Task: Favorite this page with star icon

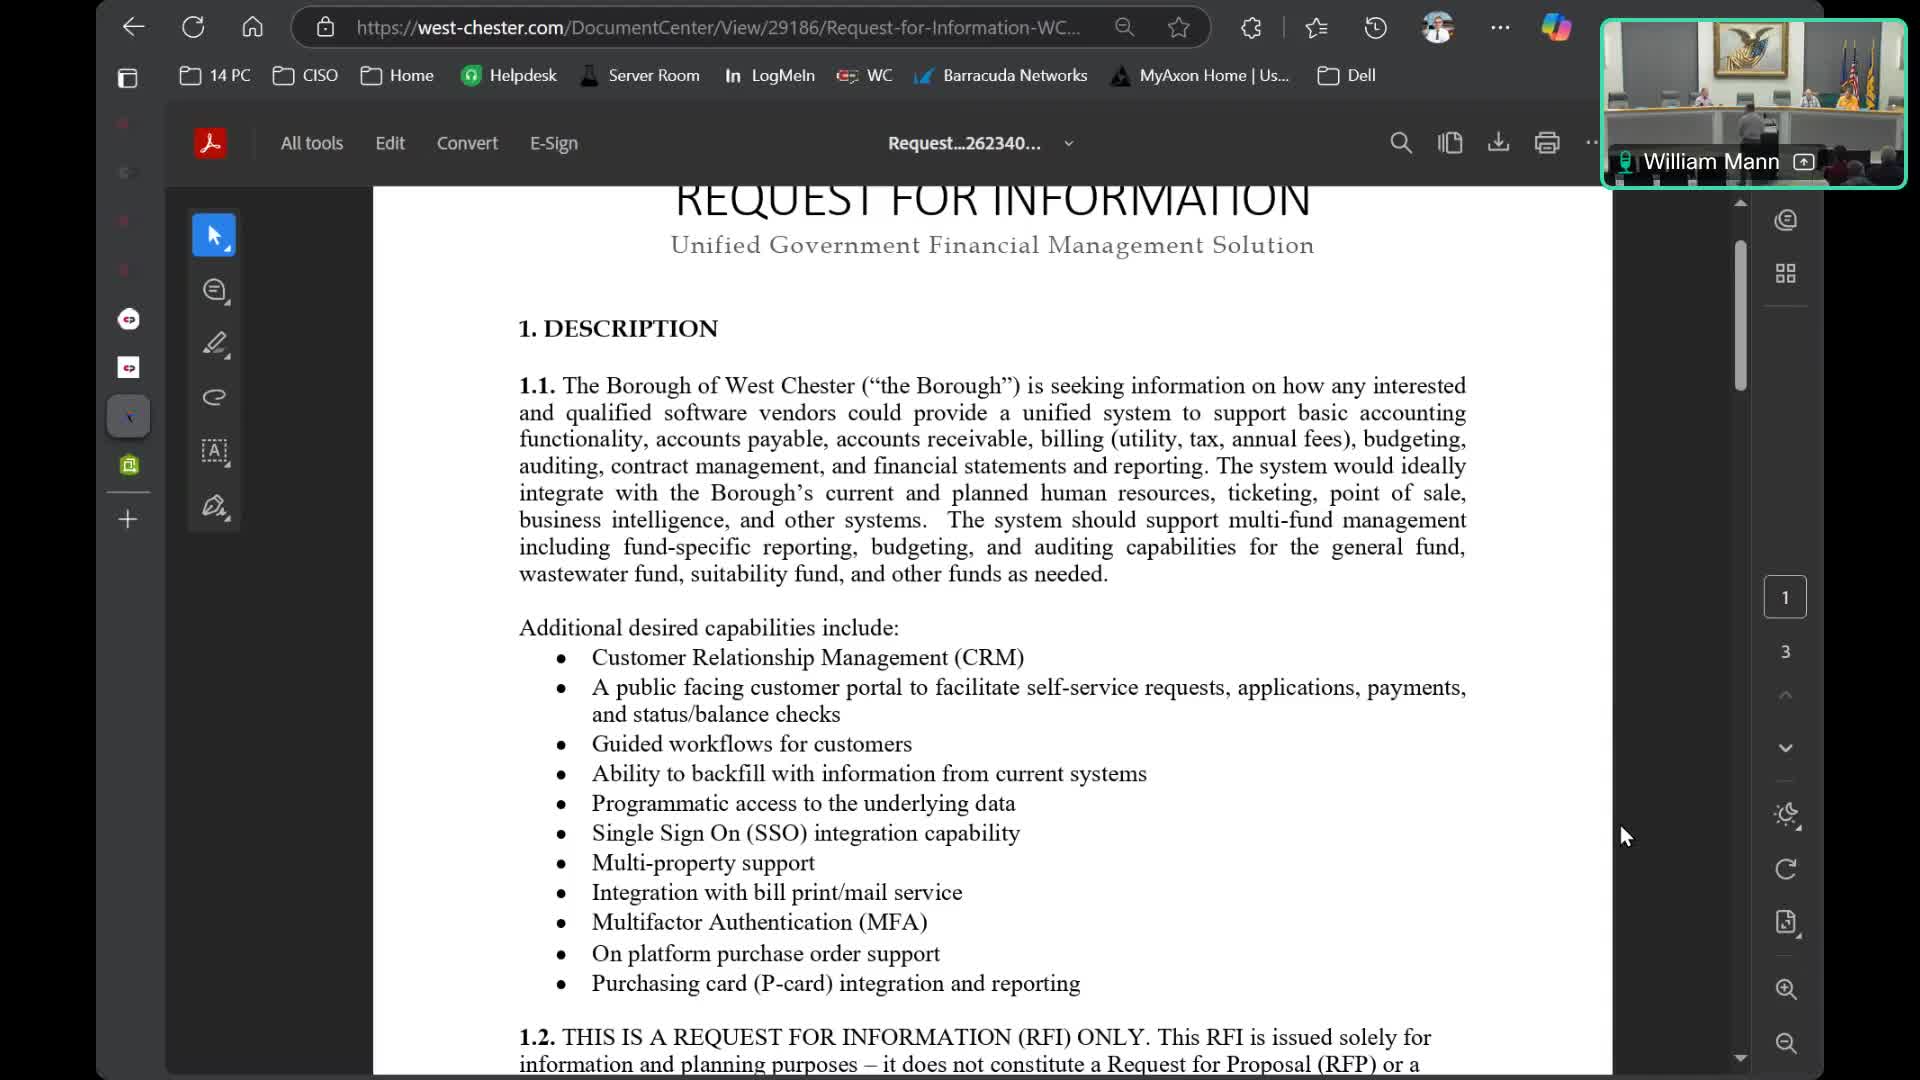Action: click(x=1178, y=28)
